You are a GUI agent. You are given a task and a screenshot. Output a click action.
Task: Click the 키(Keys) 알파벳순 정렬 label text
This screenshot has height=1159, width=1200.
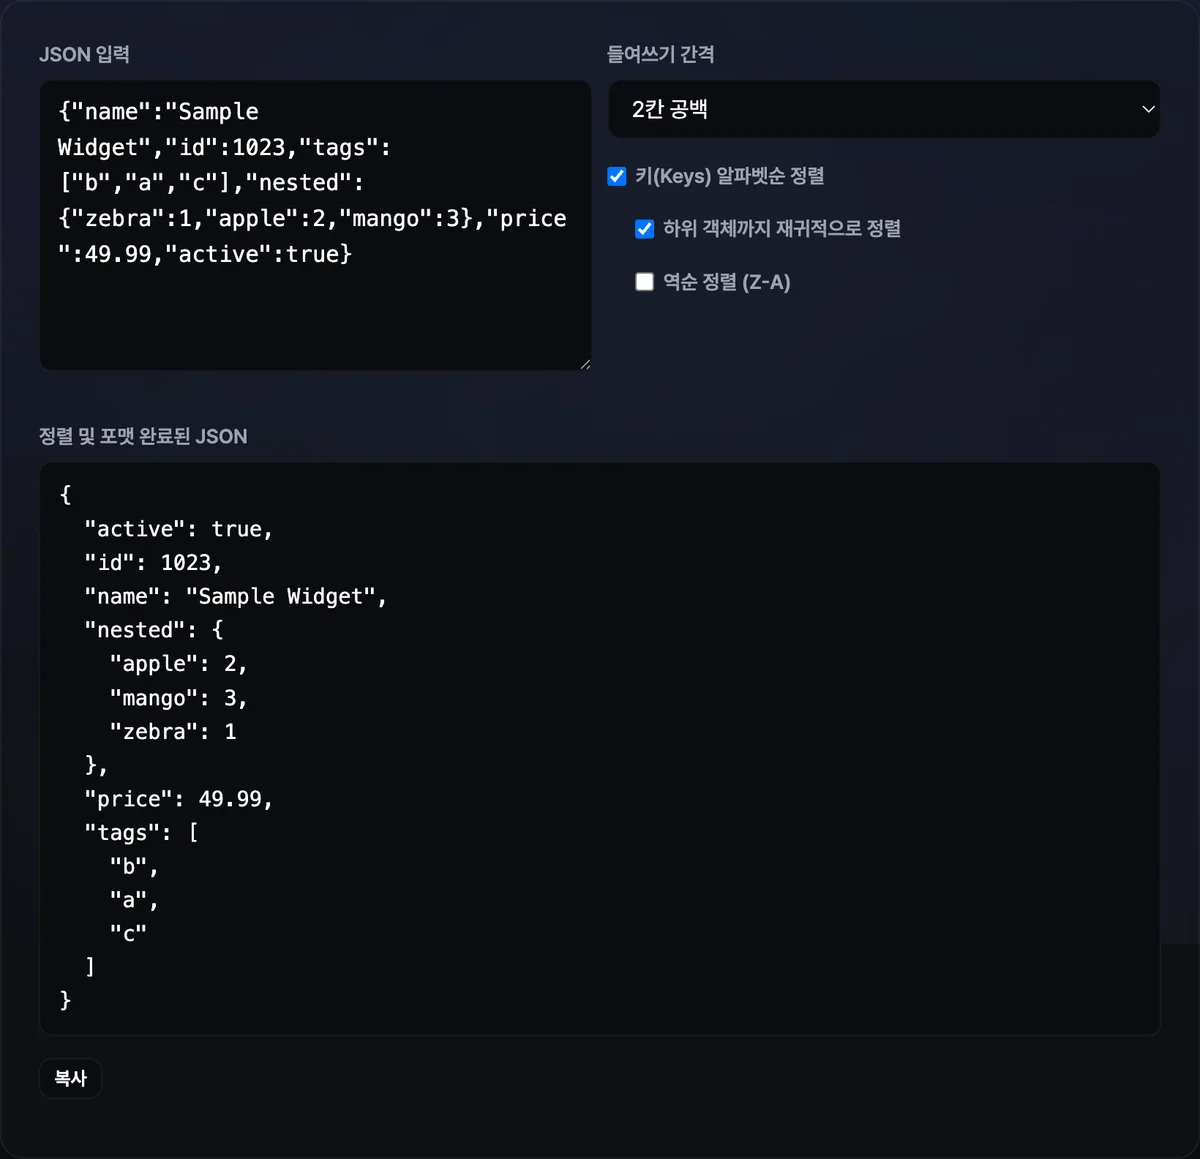coord(730,176)
